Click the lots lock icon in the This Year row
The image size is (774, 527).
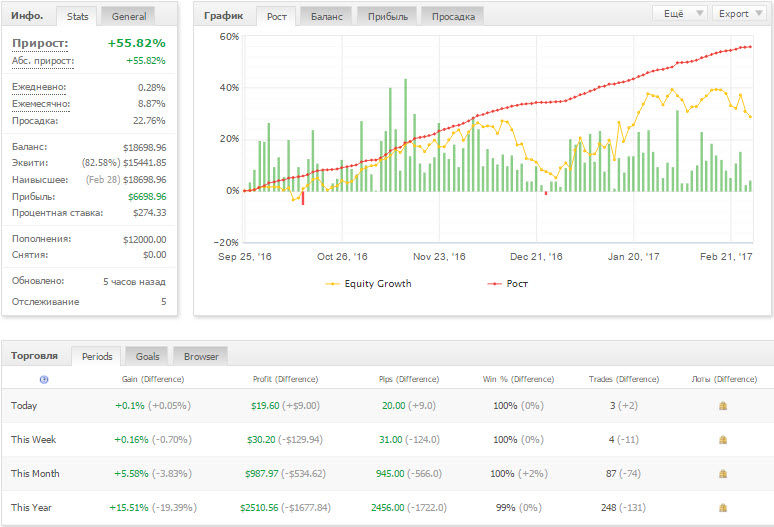pos(723,508)
